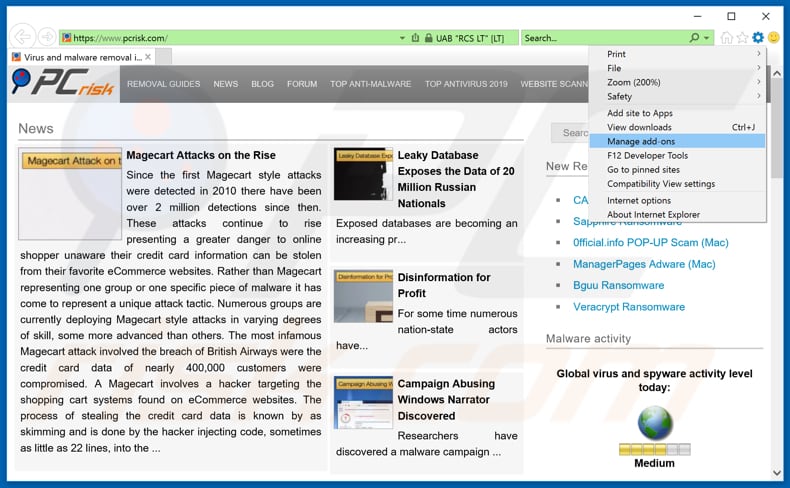This screenshot has height=488, width=790.
Task: Expand the Zoom (200%) submenu
Action: coord(678,82)
